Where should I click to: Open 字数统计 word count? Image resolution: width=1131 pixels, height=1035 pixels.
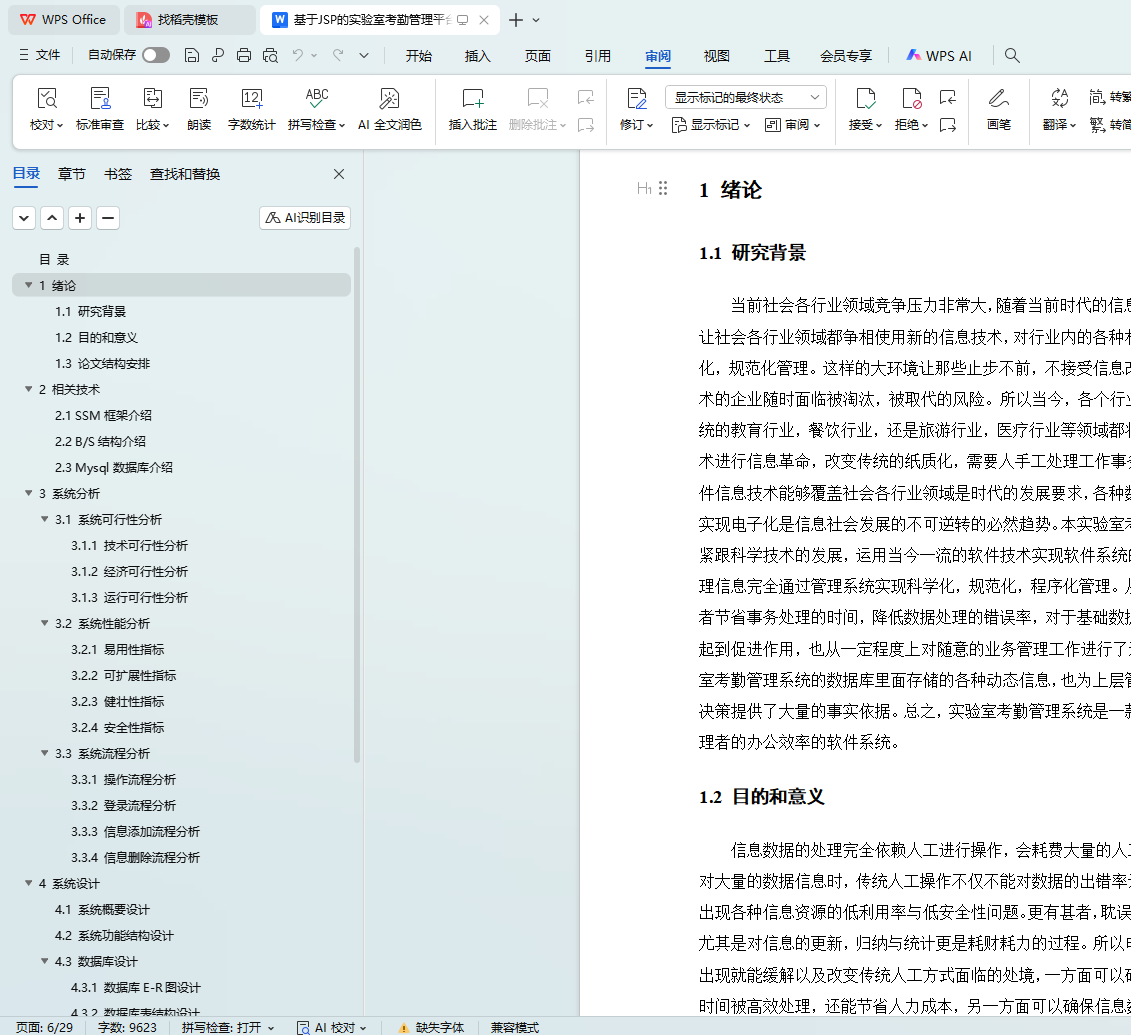coord(251,109)
